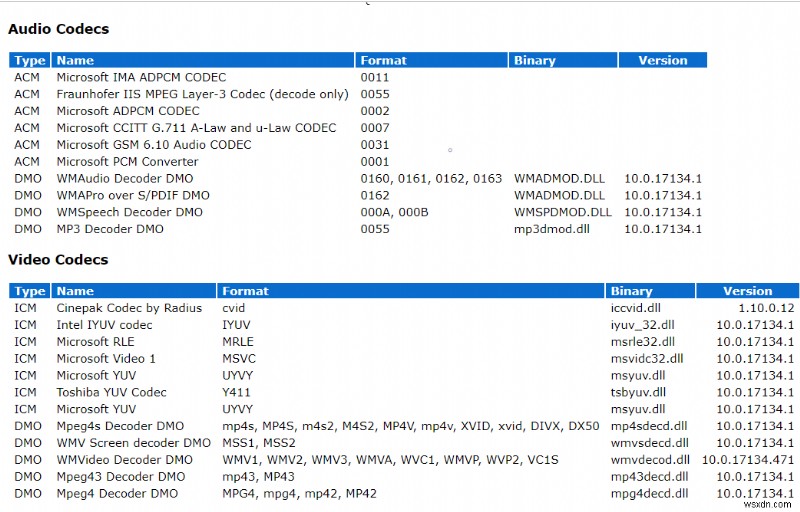The image size is (800, 512).
Task: Click format value 0001
Action: [x=374, y=162]
